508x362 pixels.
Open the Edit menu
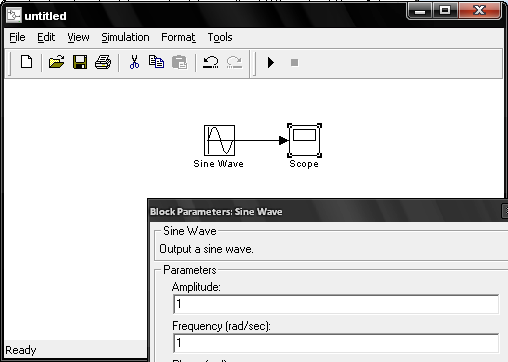coord(46,37)
